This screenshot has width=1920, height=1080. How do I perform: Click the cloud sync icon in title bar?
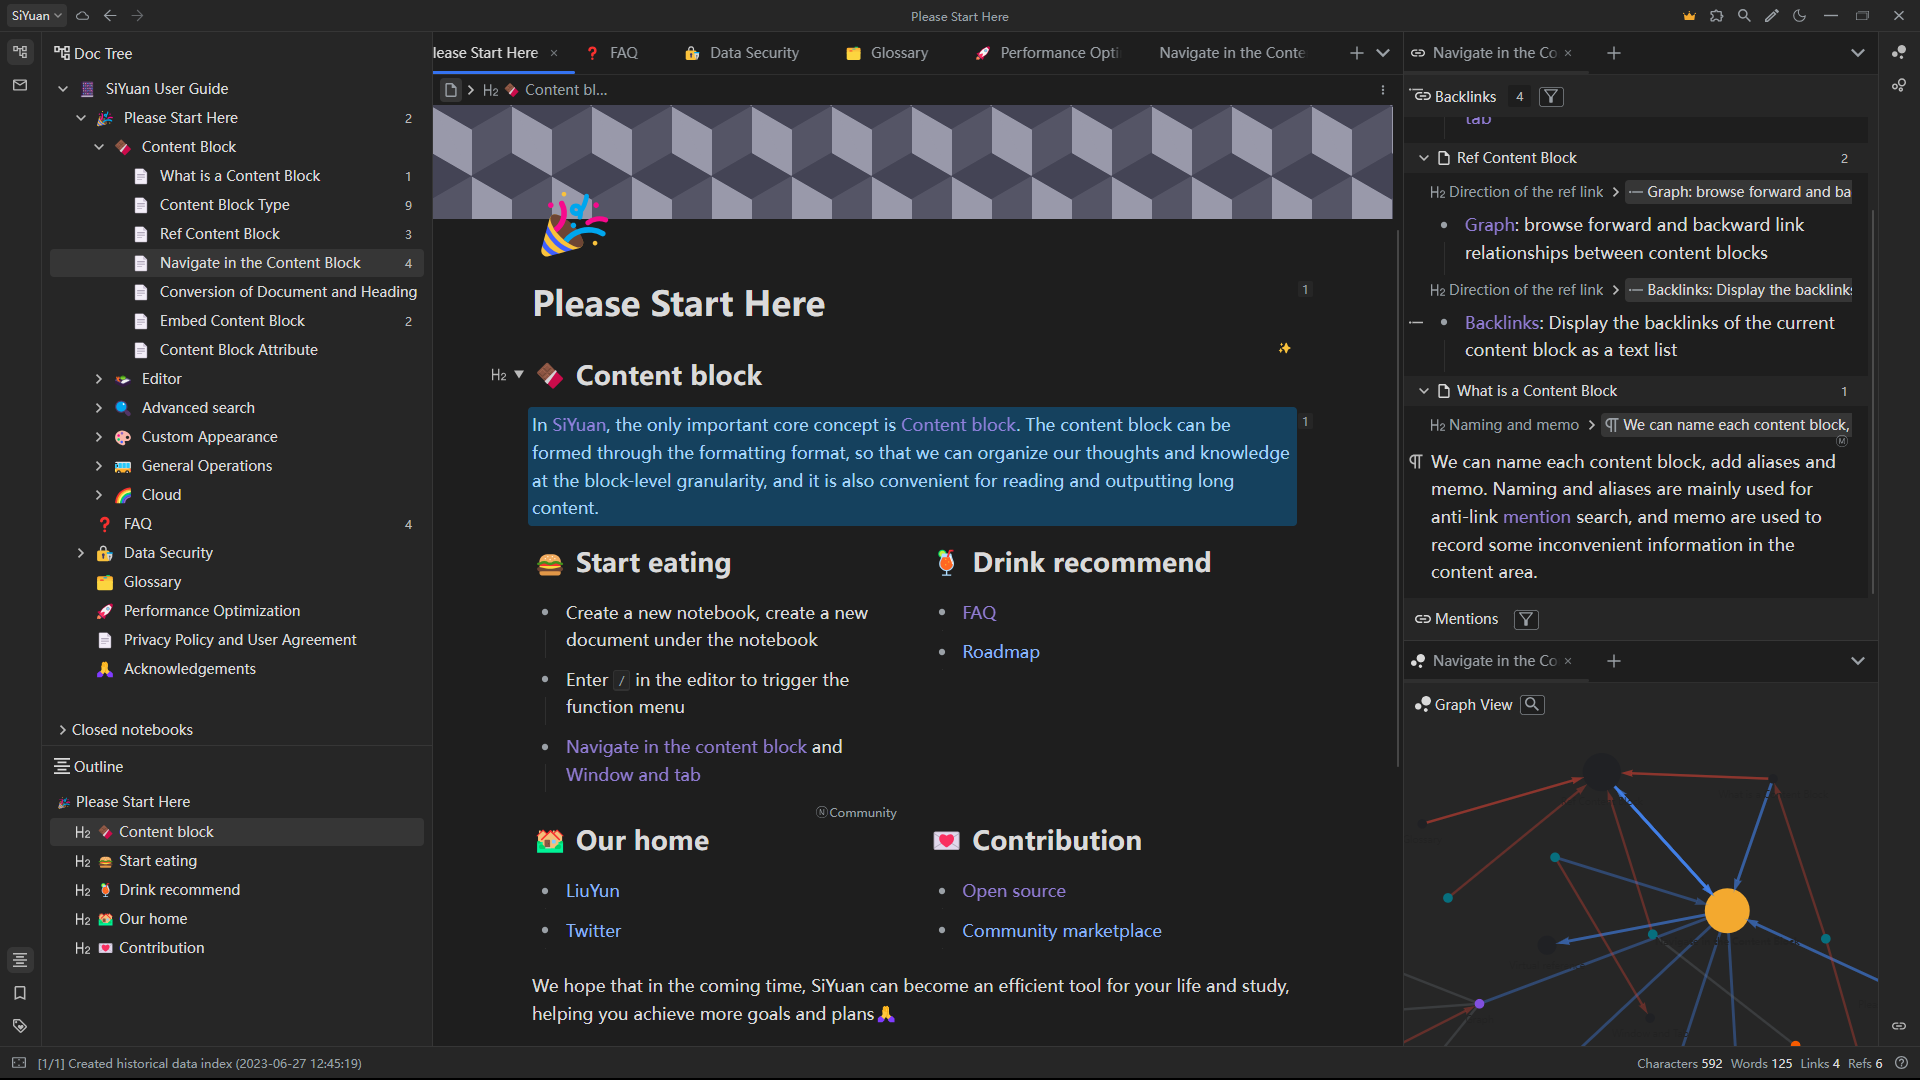pyautogui.click(x=83, y=16)
